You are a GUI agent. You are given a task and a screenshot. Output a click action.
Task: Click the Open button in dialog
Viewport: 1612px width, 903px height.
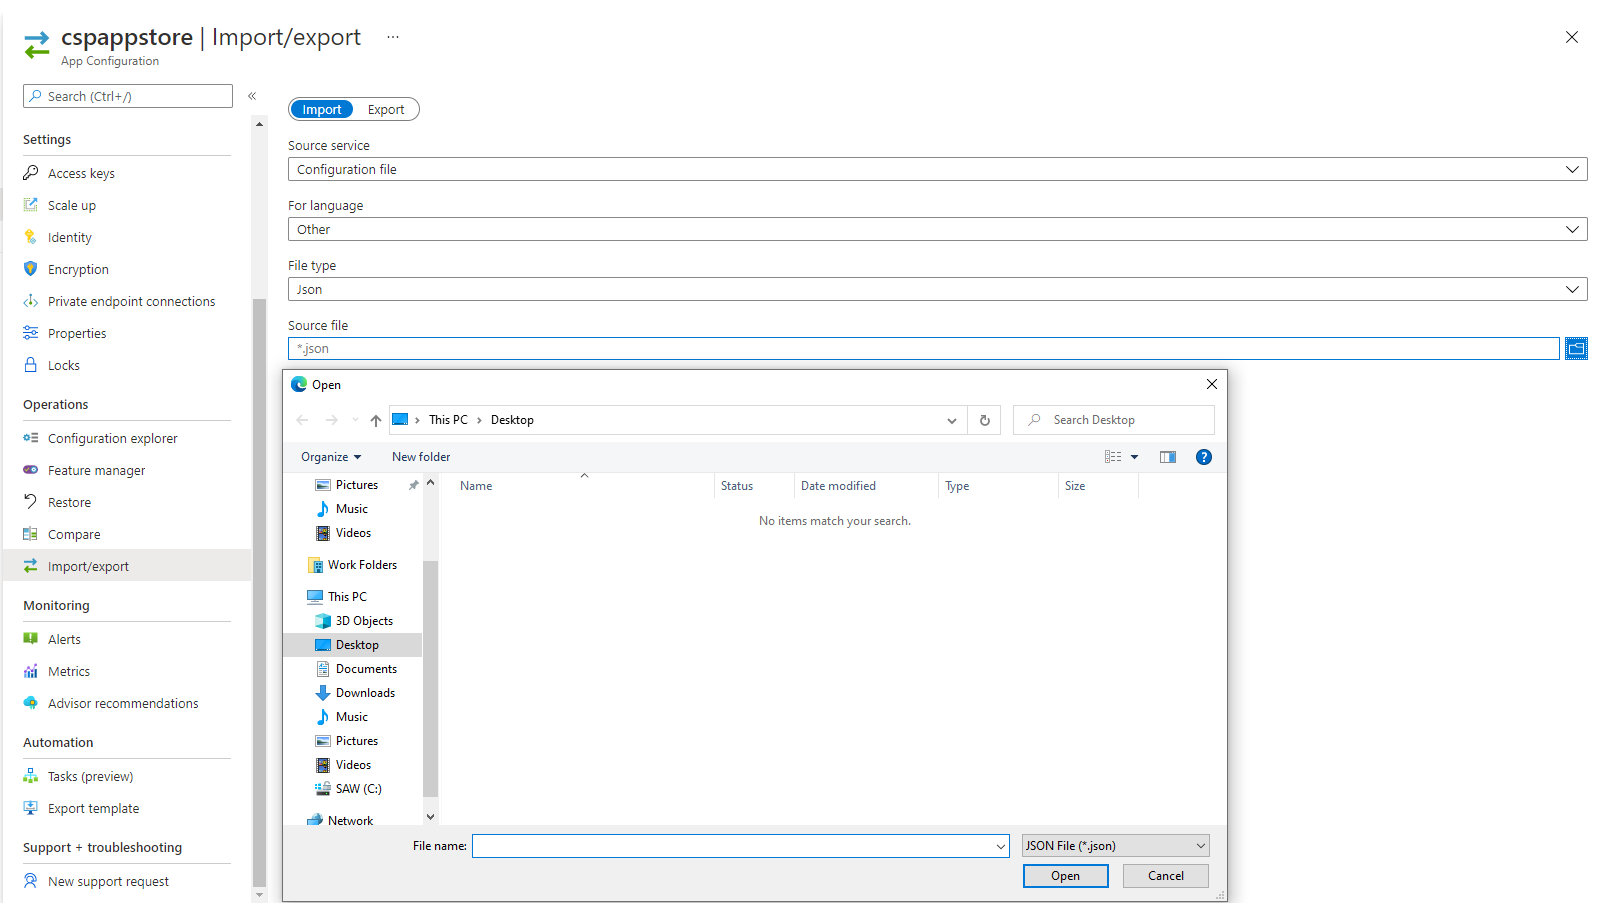(1065, 876)
